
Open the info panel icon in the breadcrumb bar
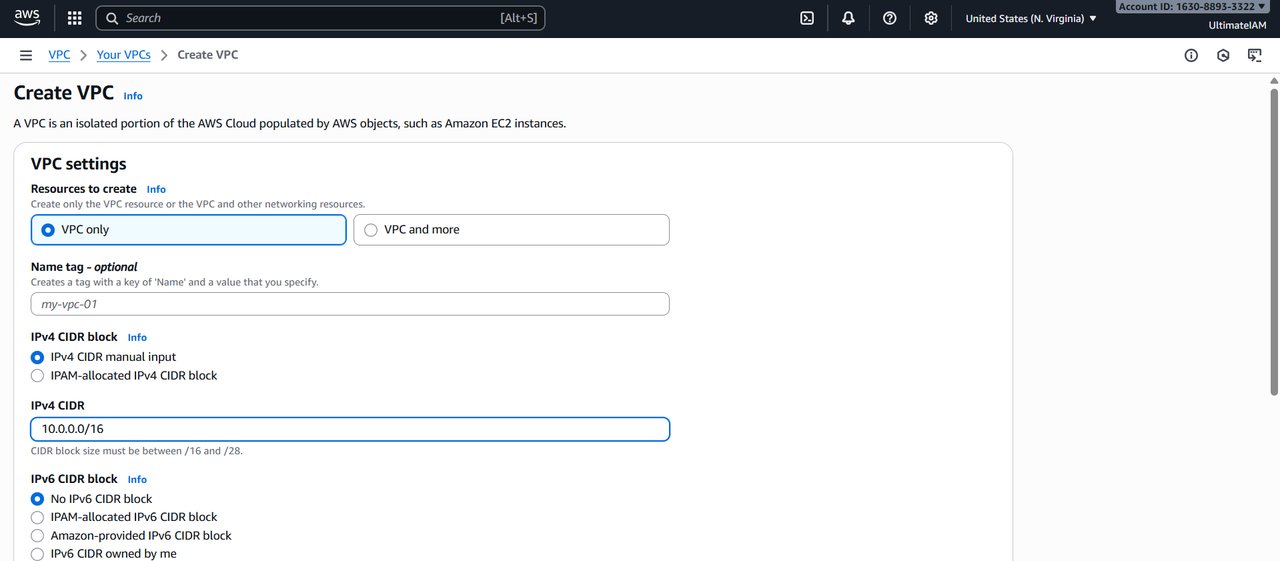1191,55
